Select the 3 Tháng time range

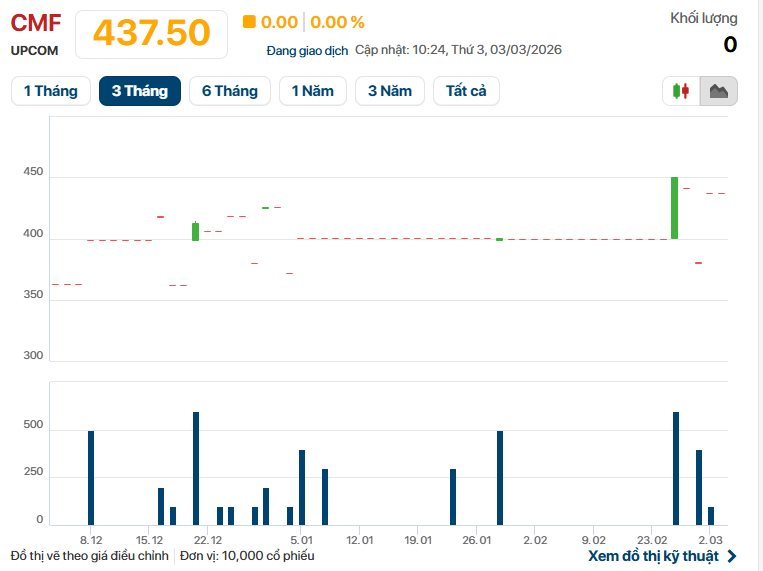[139, 91]
